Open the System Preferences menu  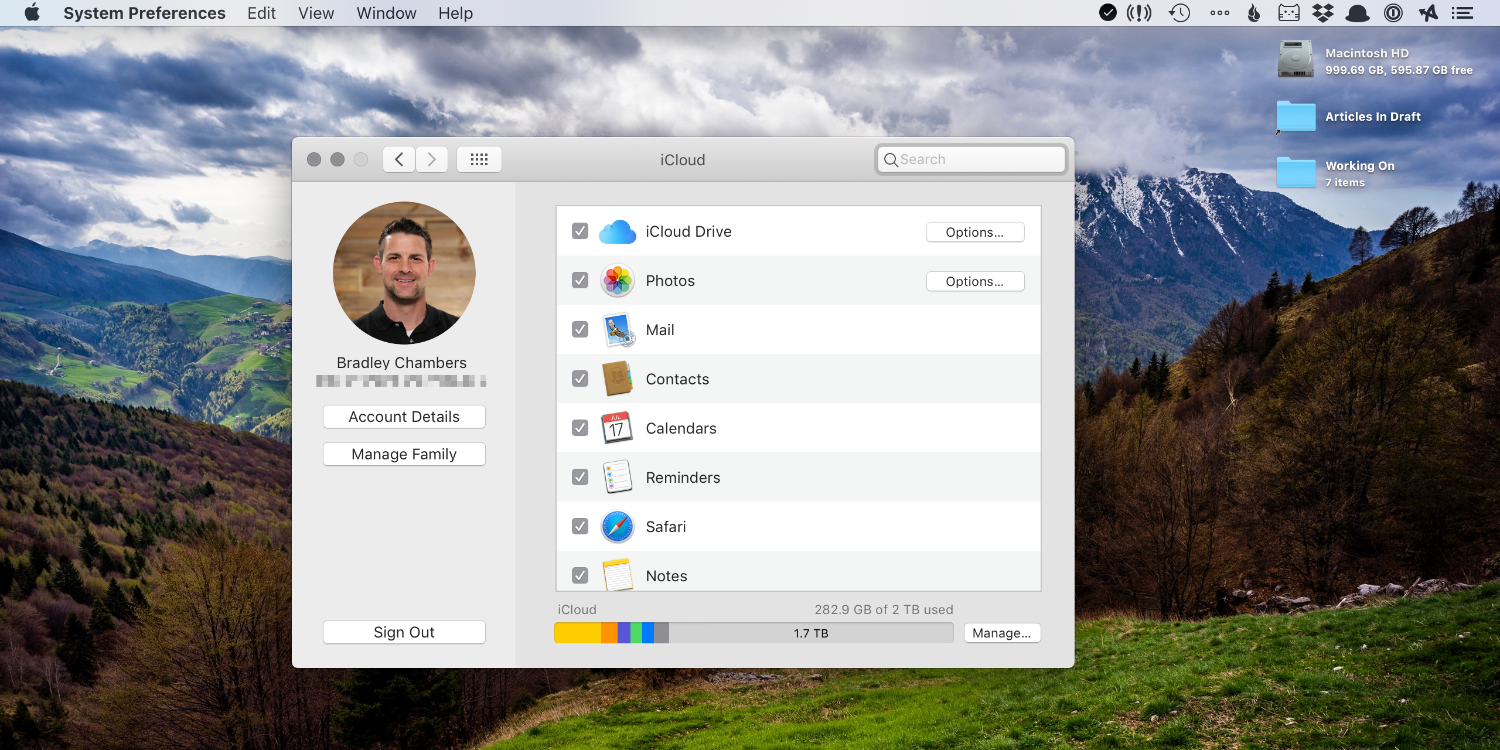point(144,13)
